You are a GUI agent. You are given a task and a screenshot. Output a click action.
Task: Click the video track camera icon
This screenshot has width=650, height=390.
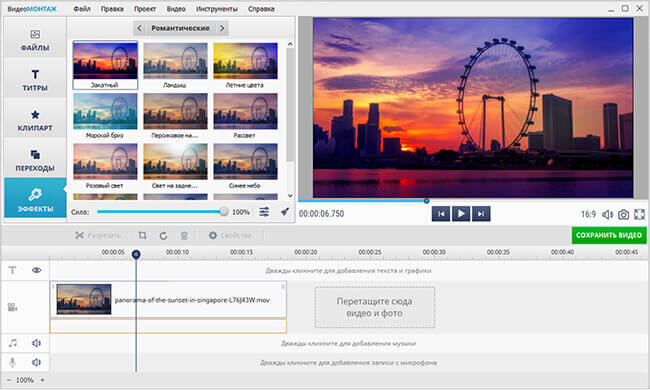pos(12,307)
